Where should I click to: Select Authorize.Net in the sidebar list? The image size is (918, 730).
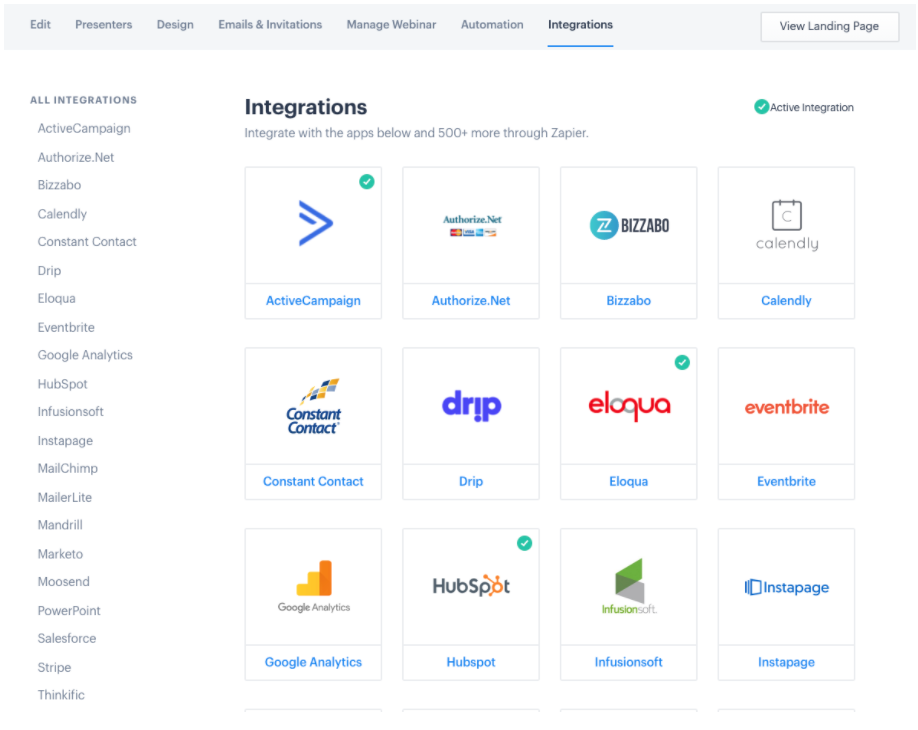tap(76, 157)
